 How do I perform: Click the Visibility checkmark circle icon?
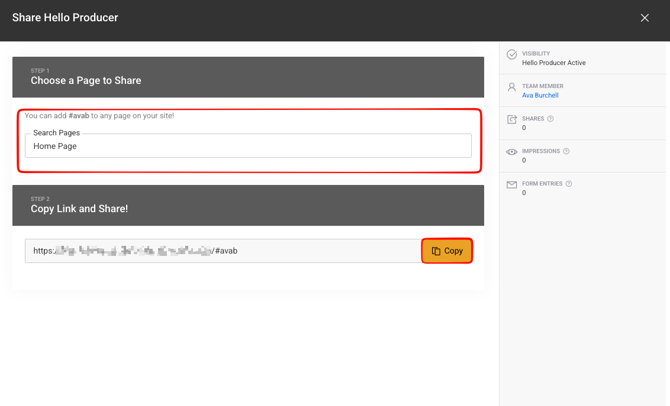[512, 55]
